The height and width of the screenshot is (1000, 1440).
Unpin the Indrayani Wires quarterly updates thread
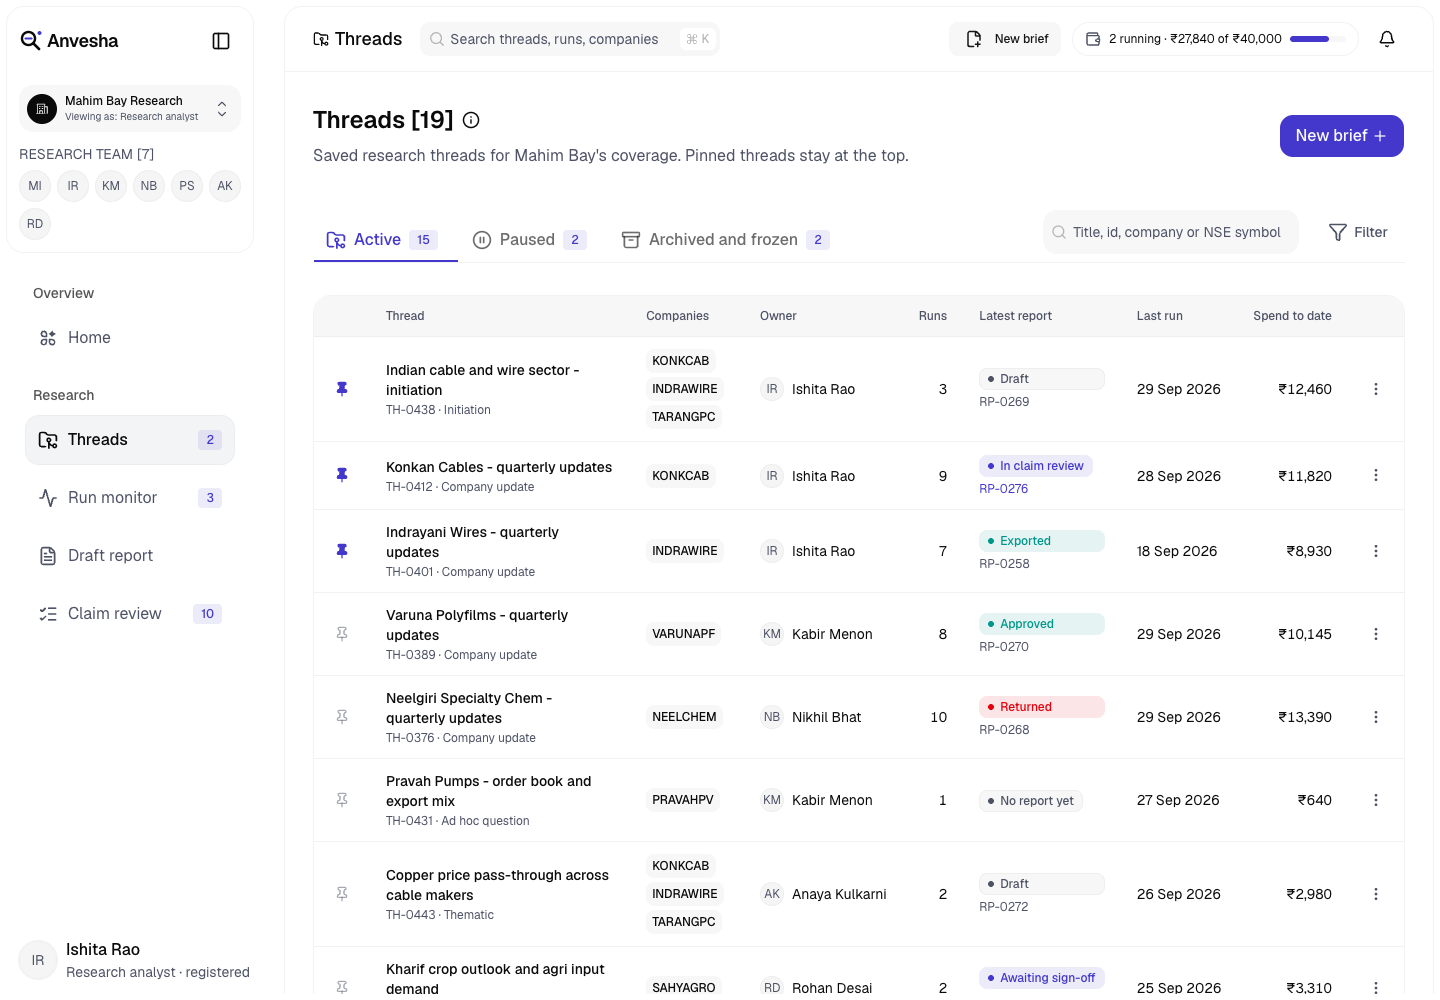click(x=342, y=551)
